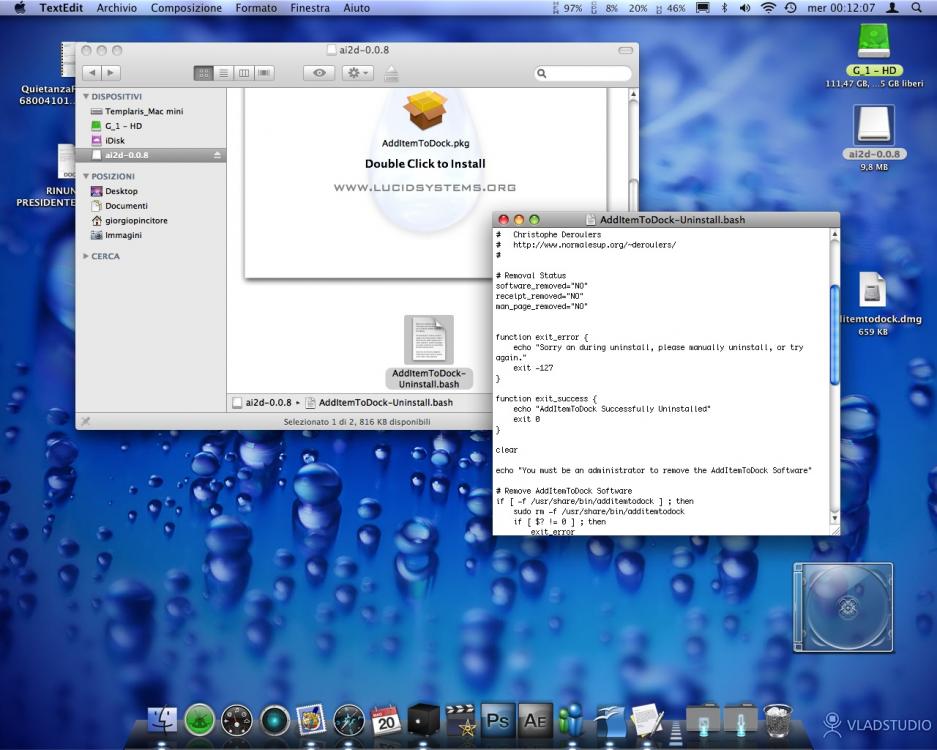Click the Quick Look eye button
The image size is (937, 750).
tap(319, 73)
